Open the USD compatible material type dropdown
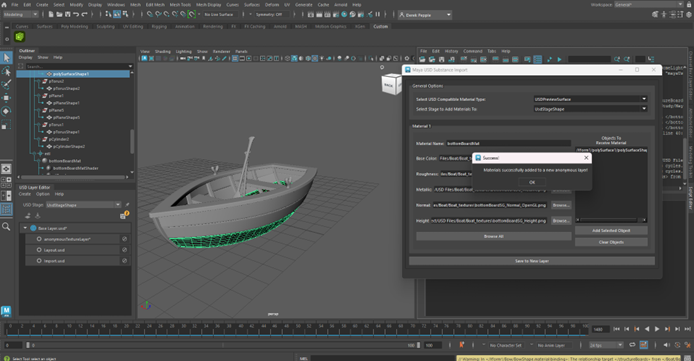The width and height of the screenshot is (694, 361). [x=590, y=99]
